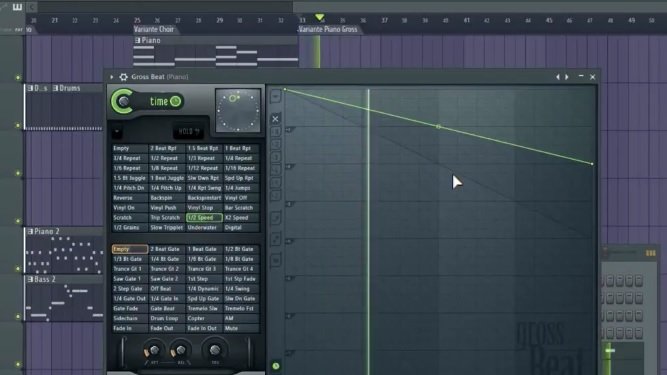The image size is (667, 375).
Task: Open the small dropdown left of HOLD
Action: 117,131
